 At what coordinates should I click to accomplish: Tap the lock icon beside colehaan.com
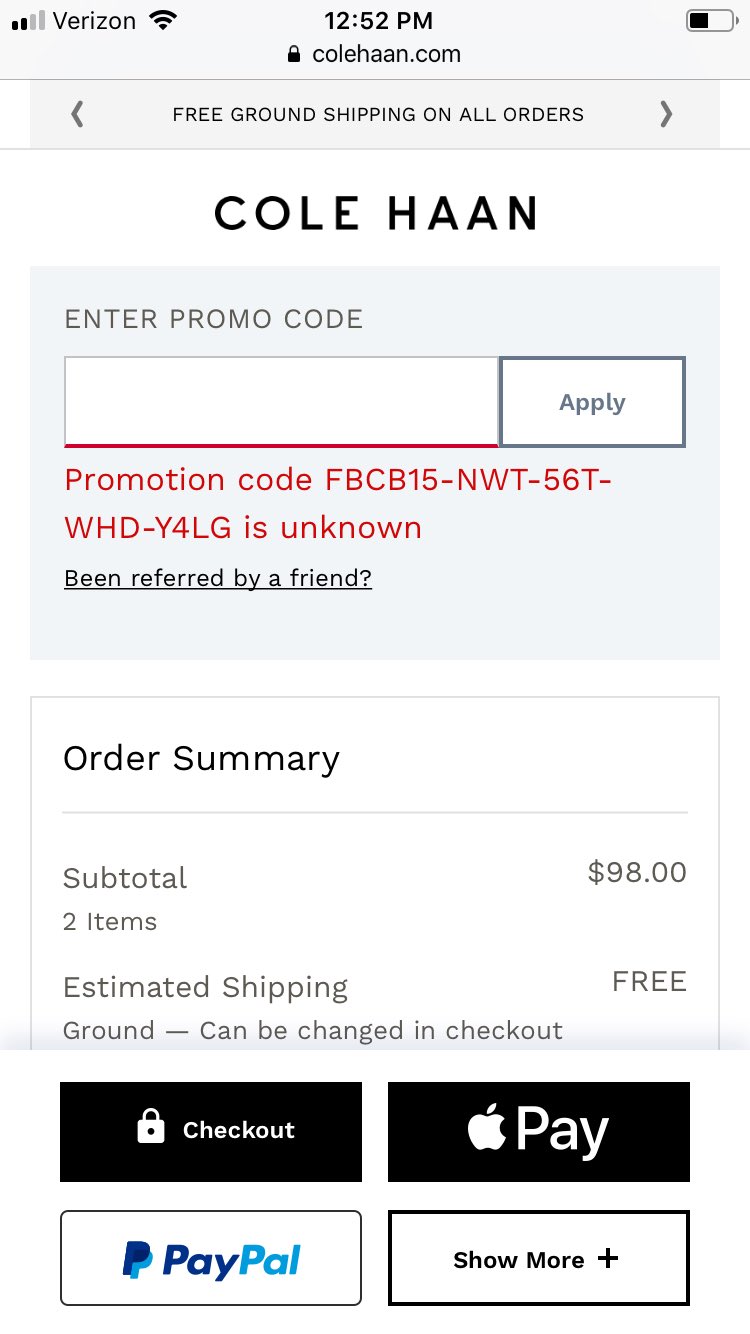[293, 54]
